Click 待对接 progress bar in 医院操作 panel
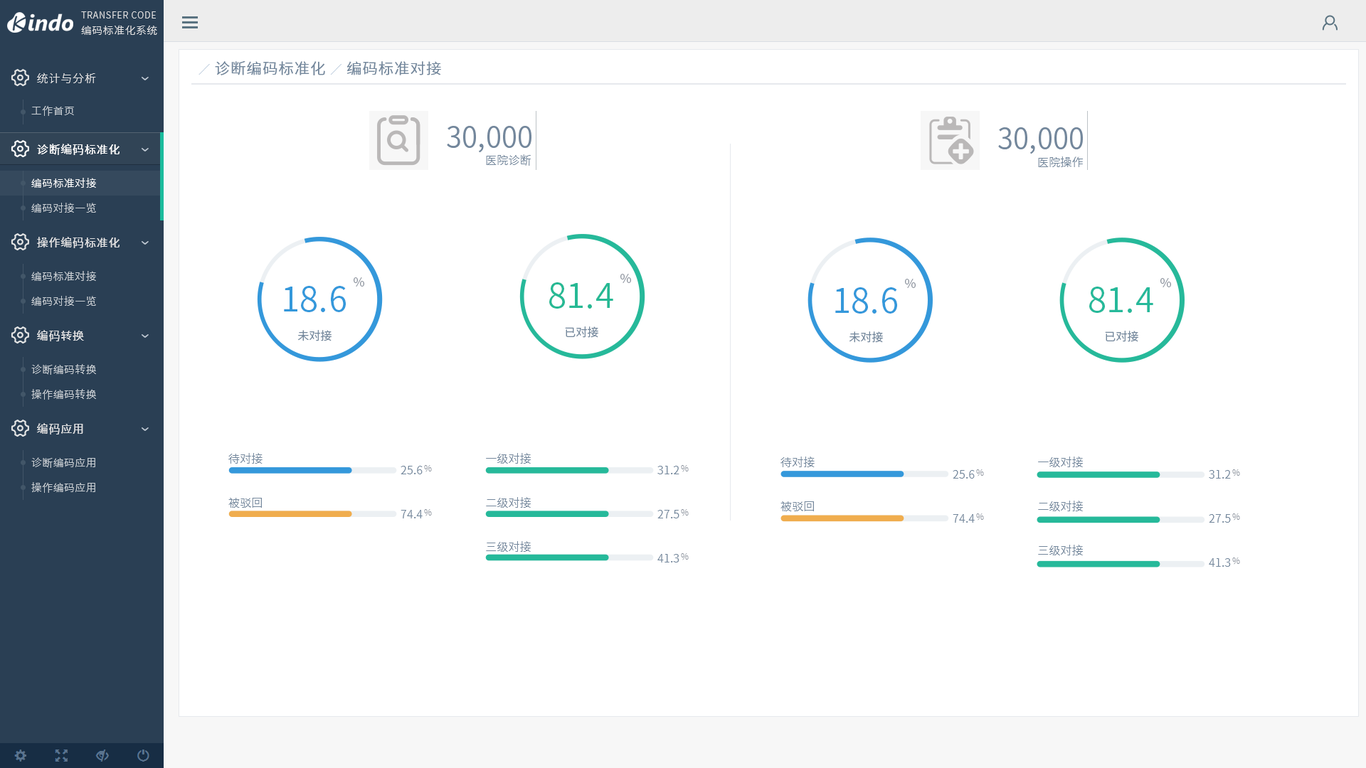Image resolution: width=1366 pixels, height=768 pixels. point(864,474)
